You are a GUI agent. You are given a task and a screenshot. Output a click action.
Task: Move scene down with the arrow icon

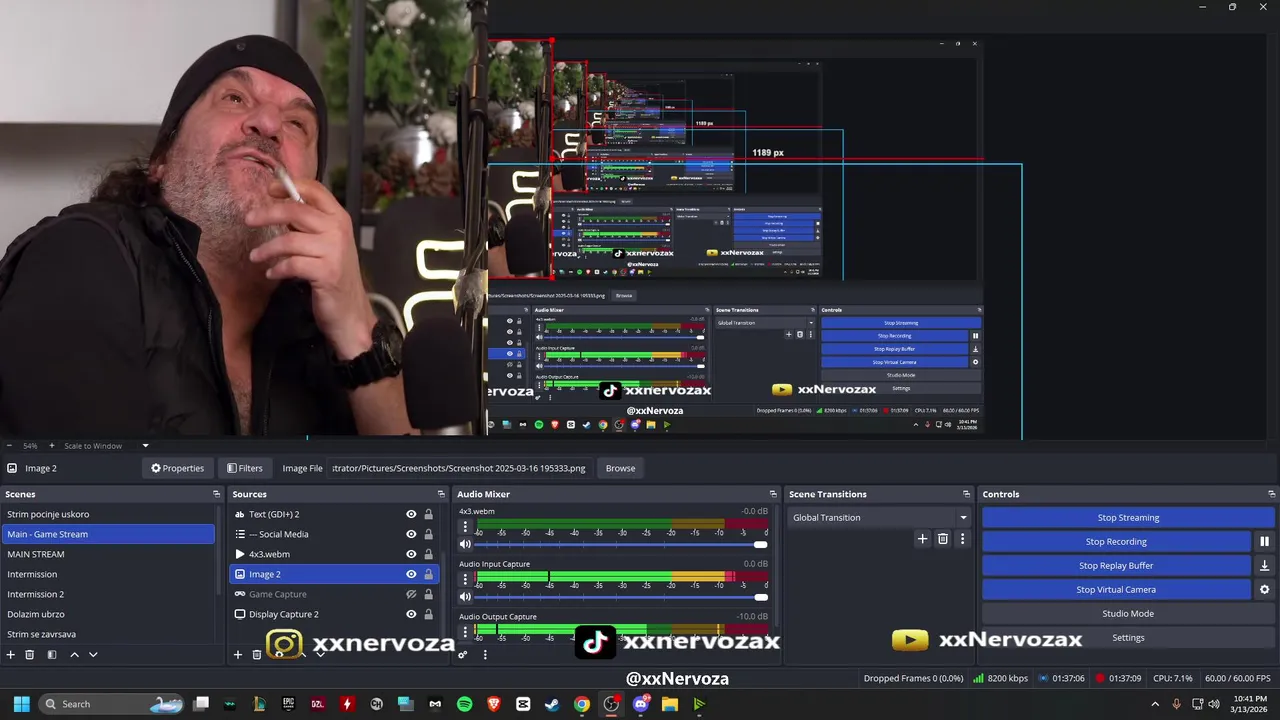[93, 654]
